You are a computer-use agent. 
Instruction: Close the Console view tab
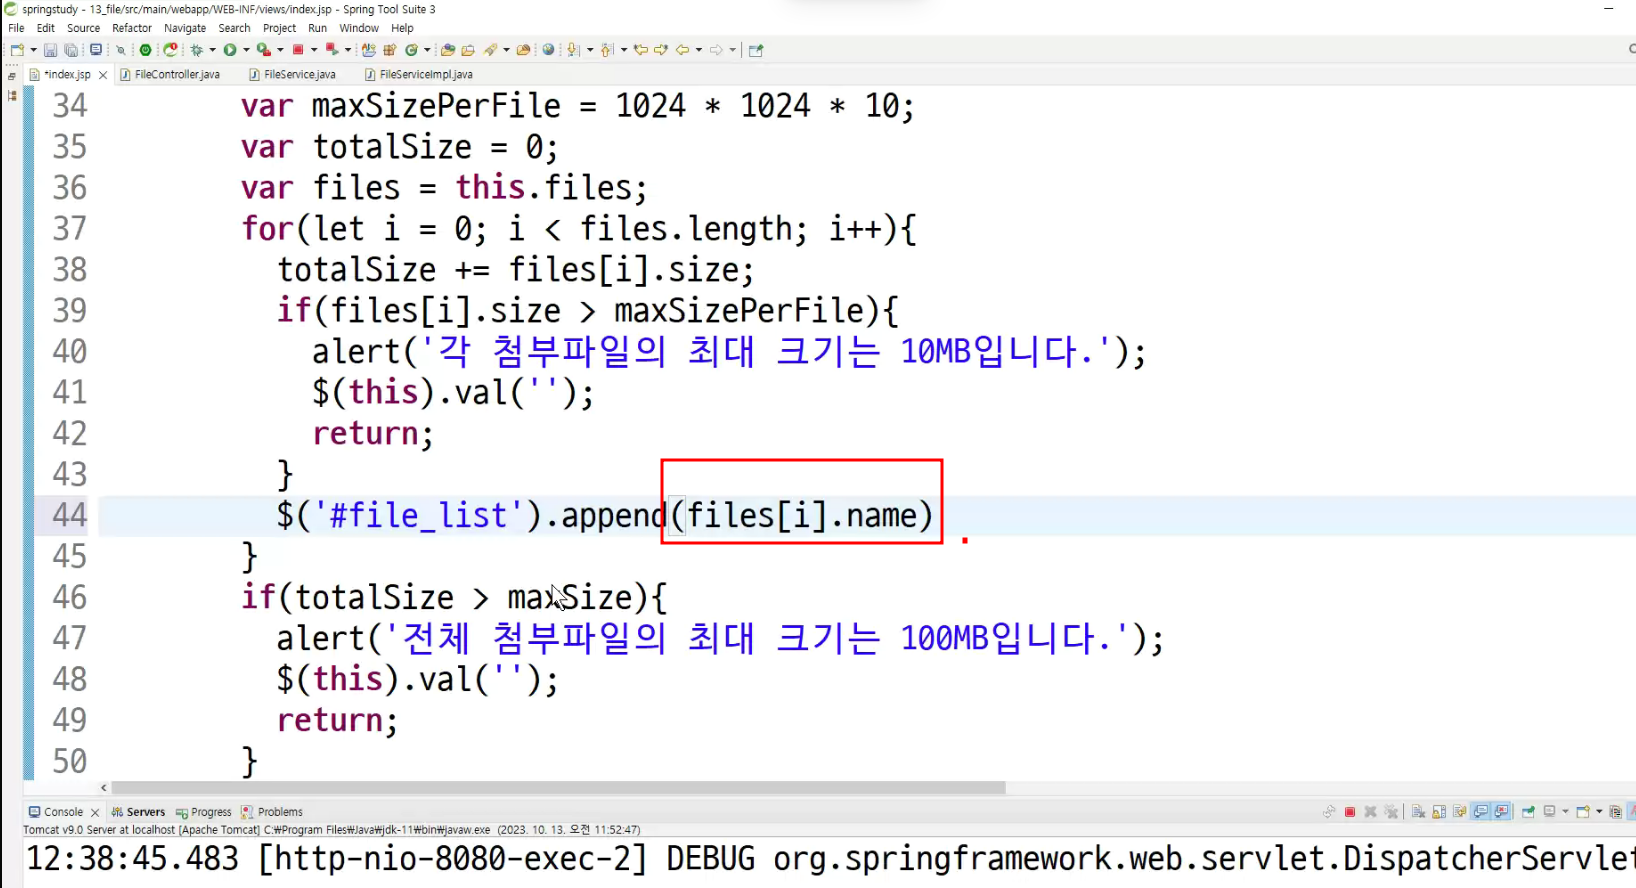(95, 813)
